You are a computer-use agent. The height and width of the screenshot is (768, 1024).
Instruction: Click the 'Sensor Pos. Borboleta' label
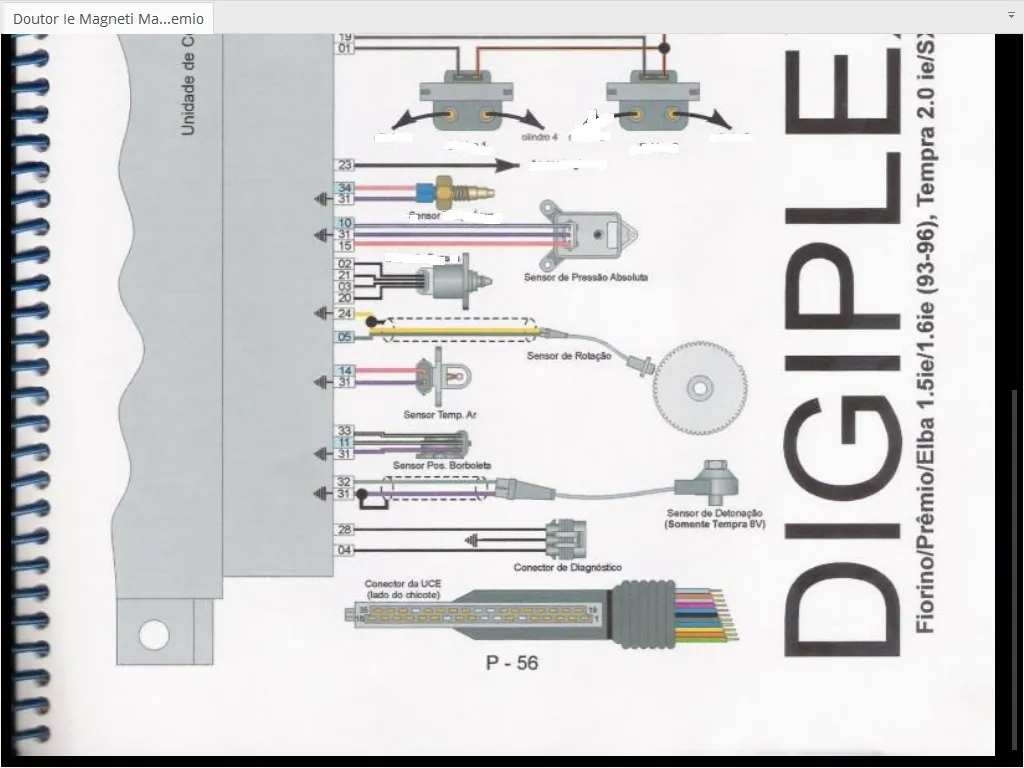pyautogui.click(x=441, y=466)
